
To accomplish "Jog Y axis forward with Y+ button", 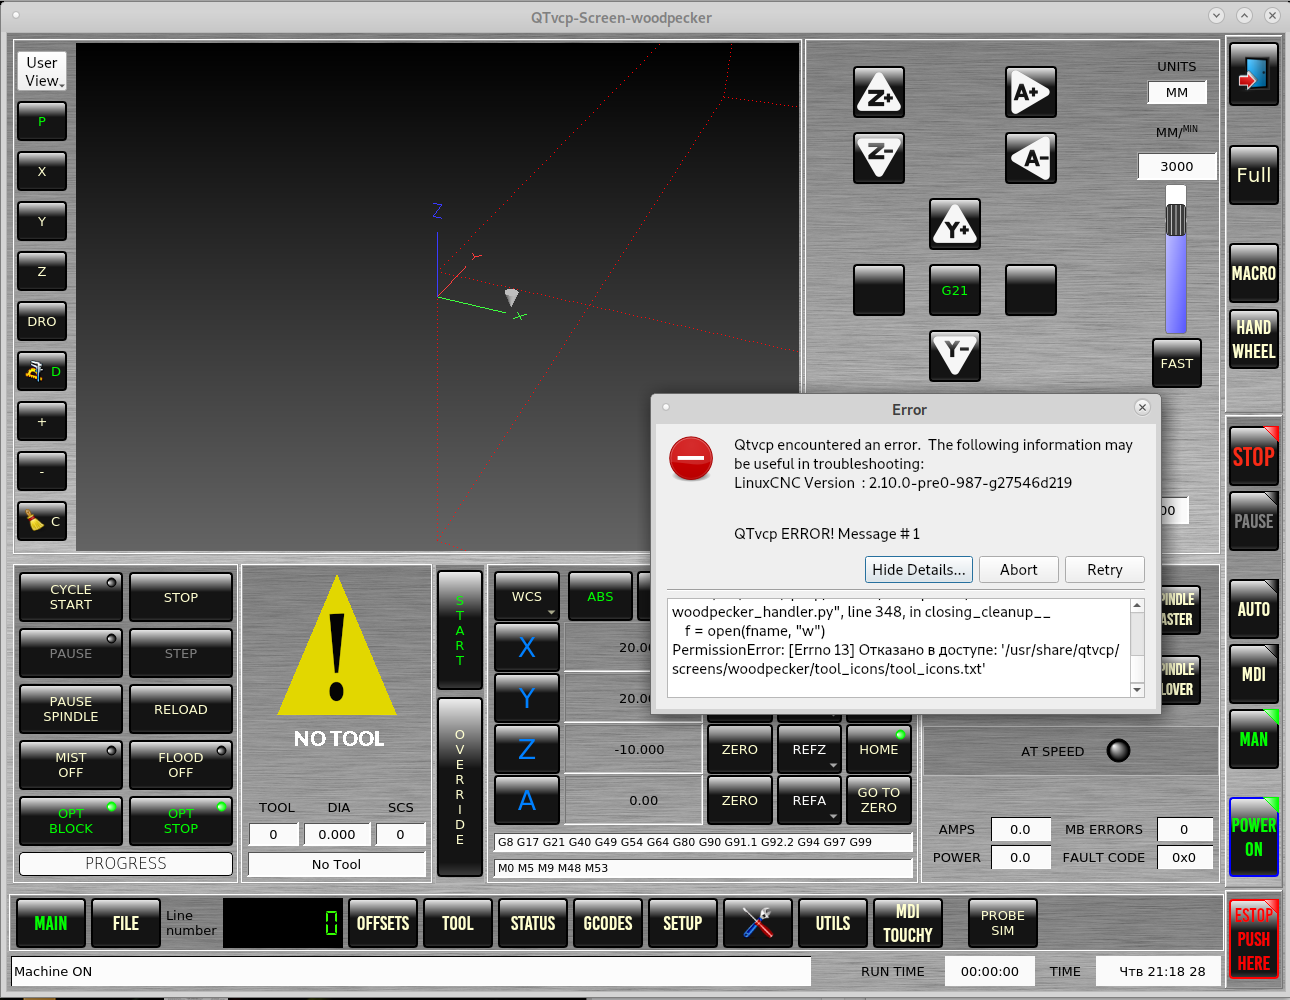I will (x=955, y=224).
